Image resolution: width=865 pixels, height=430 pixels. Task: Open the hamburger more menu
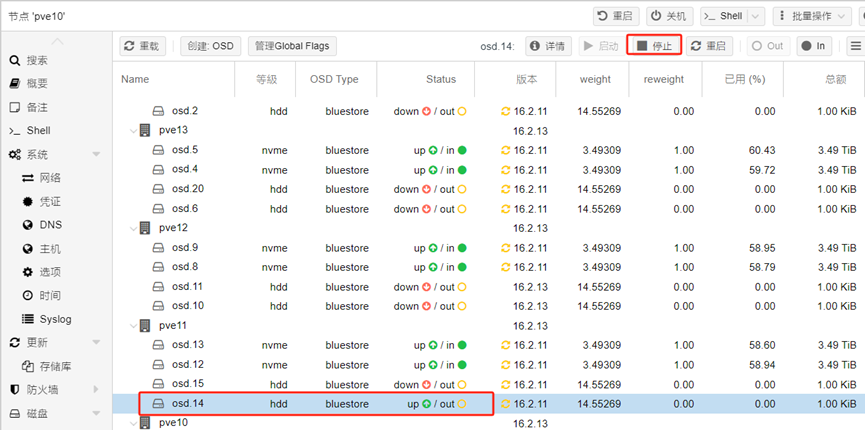pos(856,46)
